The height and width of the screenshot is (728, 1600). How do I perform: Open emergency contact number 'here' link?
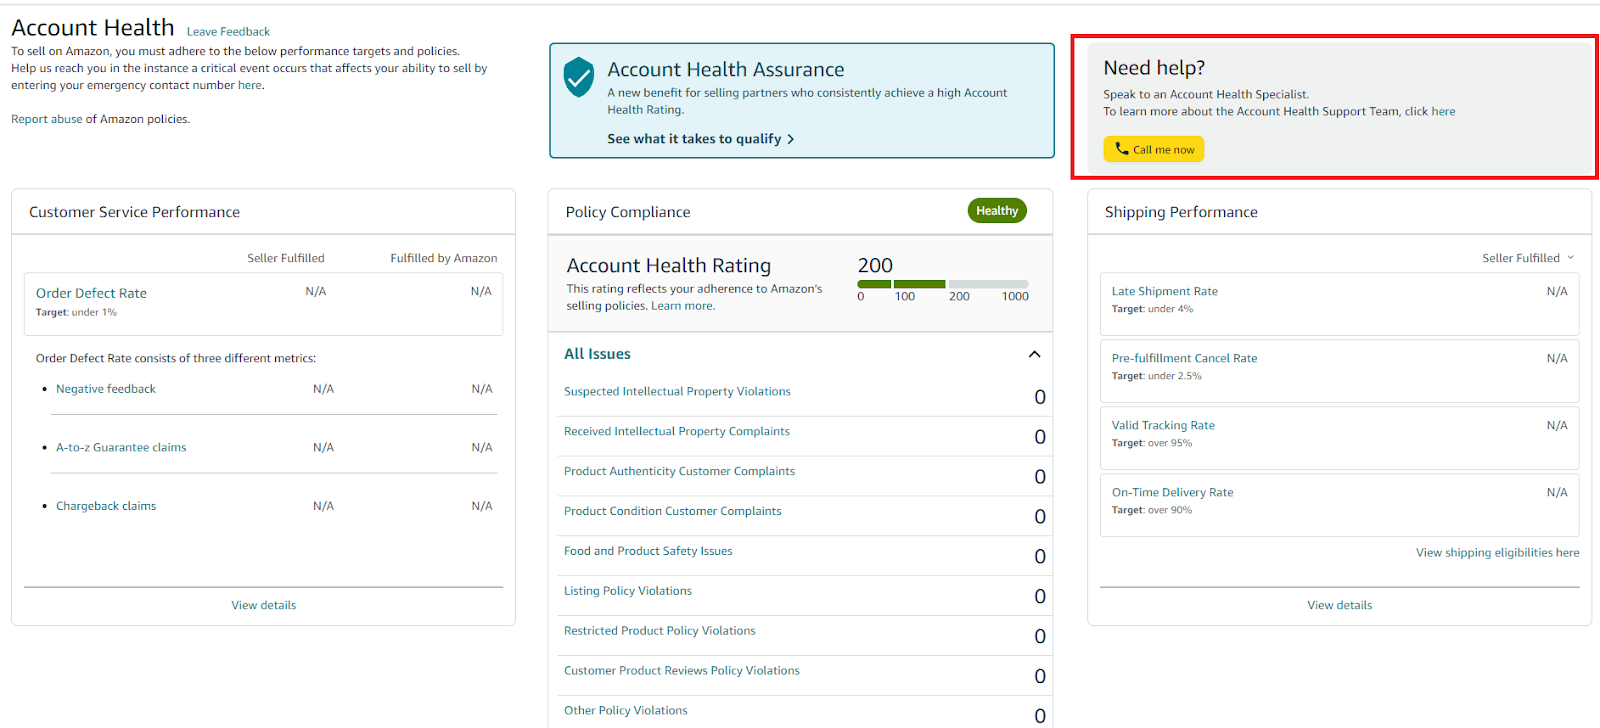[x=250, y=85]
